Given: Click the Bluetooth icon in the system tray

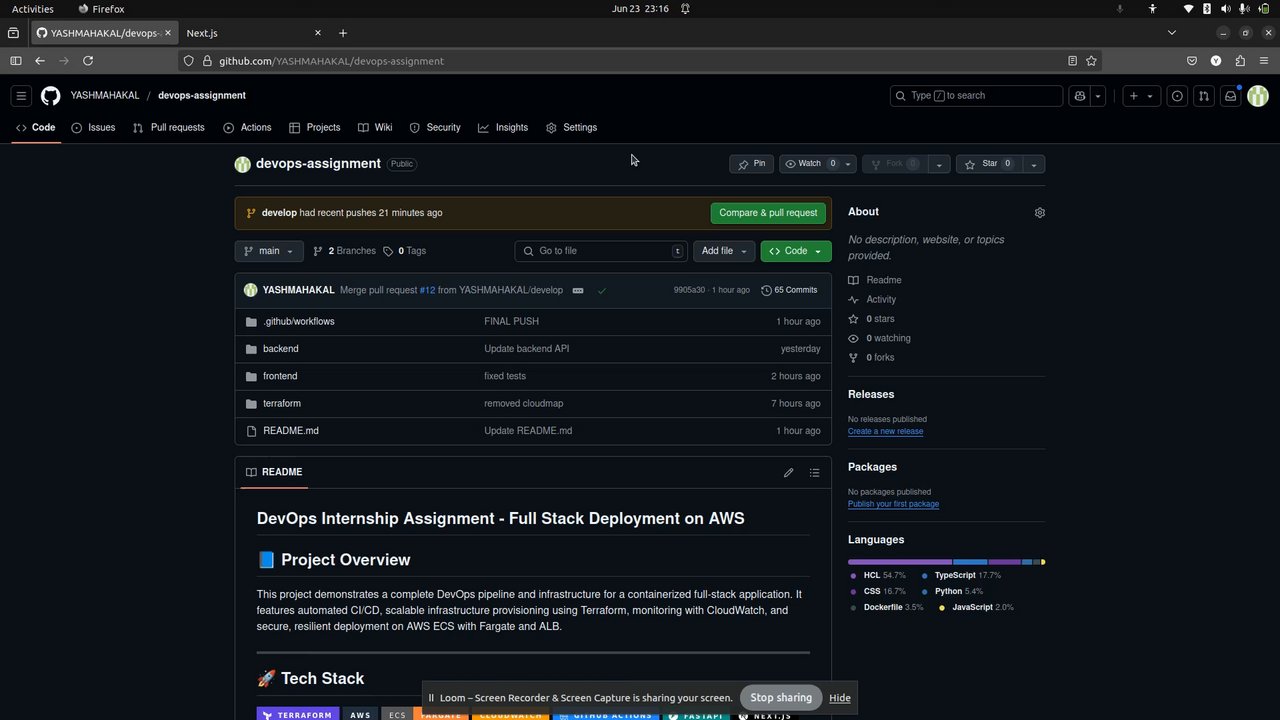Looking at the screenshot, I should pyautogui.click(x=1207, y=9).
